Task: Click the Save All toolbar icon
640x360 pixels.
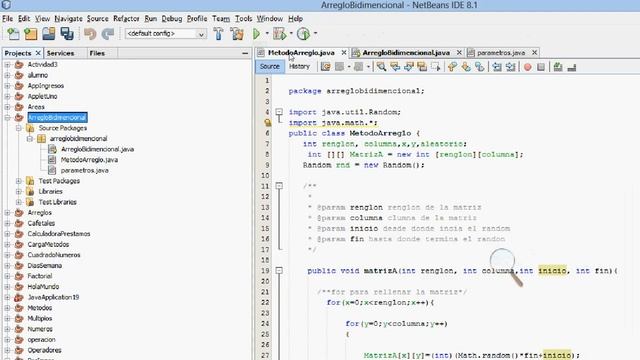Action: [67, 34]
